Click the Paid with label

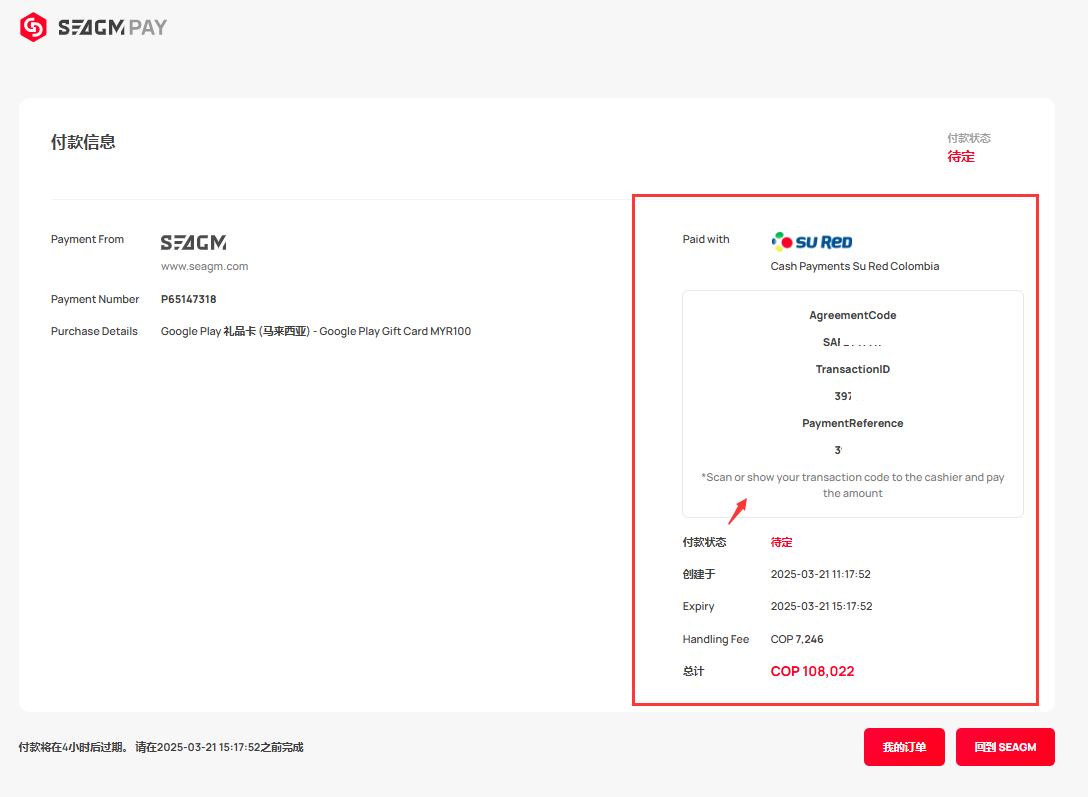706,239
